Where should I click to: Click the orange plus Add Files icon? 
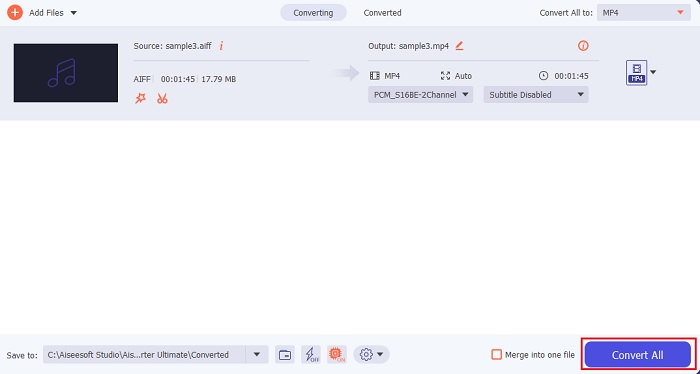coord(15,12)
